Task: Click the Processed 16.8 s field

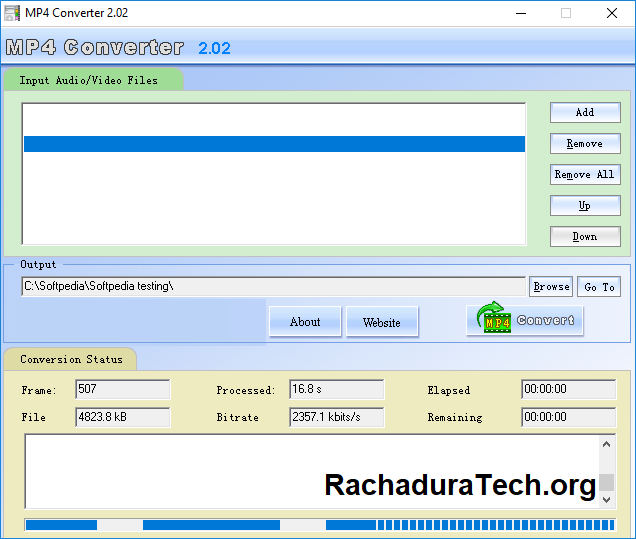Action: (336, 389)
